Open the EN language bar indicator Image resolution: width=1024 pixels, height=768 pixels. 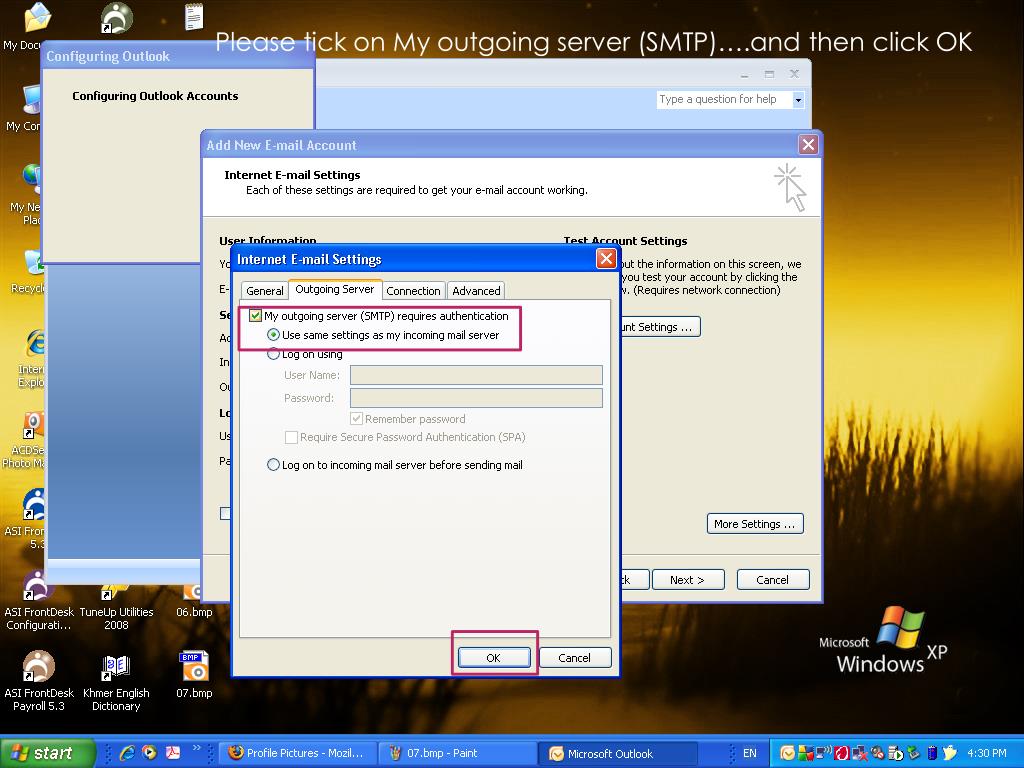tap(749, 753)
